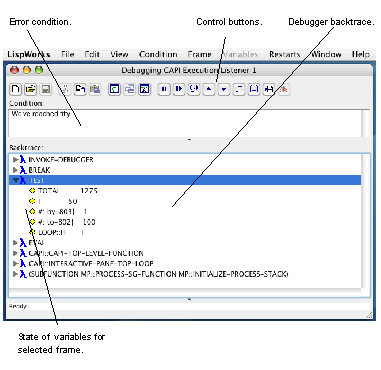Image resolution: width=381 pixels, height=370 pixels.
Task: Expand the EVAL frame triangle
Action: 15,243
